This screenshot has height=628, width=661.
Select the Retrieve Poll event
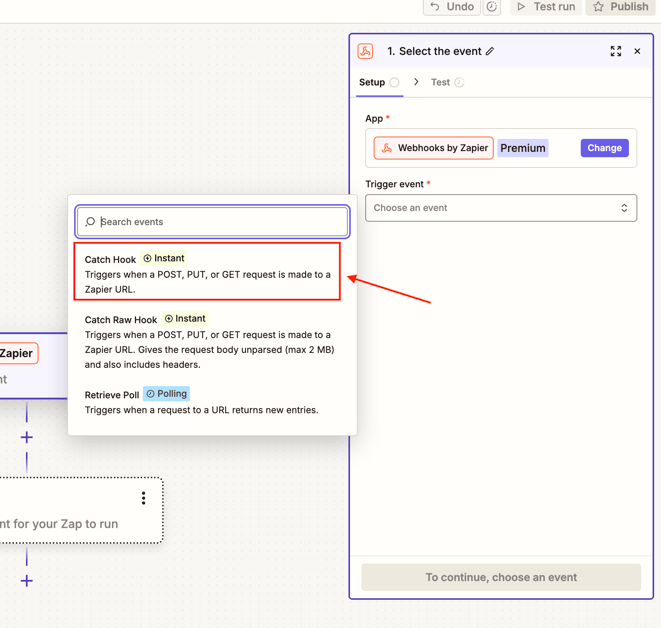pyautogui.click(x=212, y=401)
